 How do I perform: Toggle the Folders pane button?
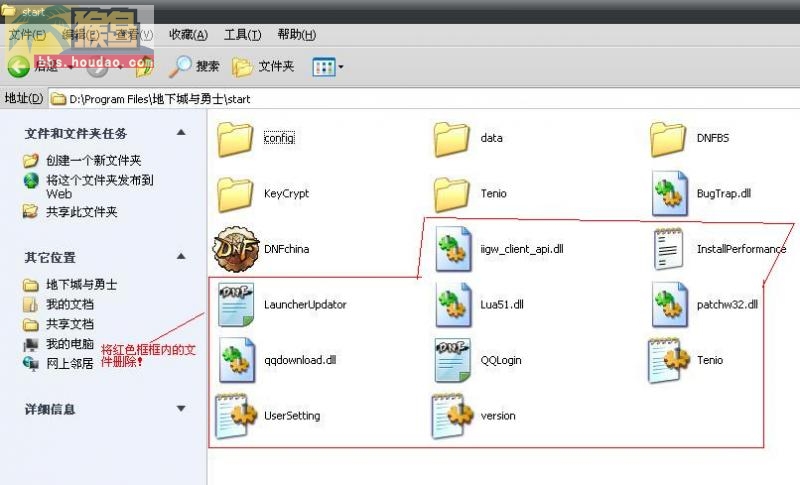pyautogui.click(x=263, y=66)
